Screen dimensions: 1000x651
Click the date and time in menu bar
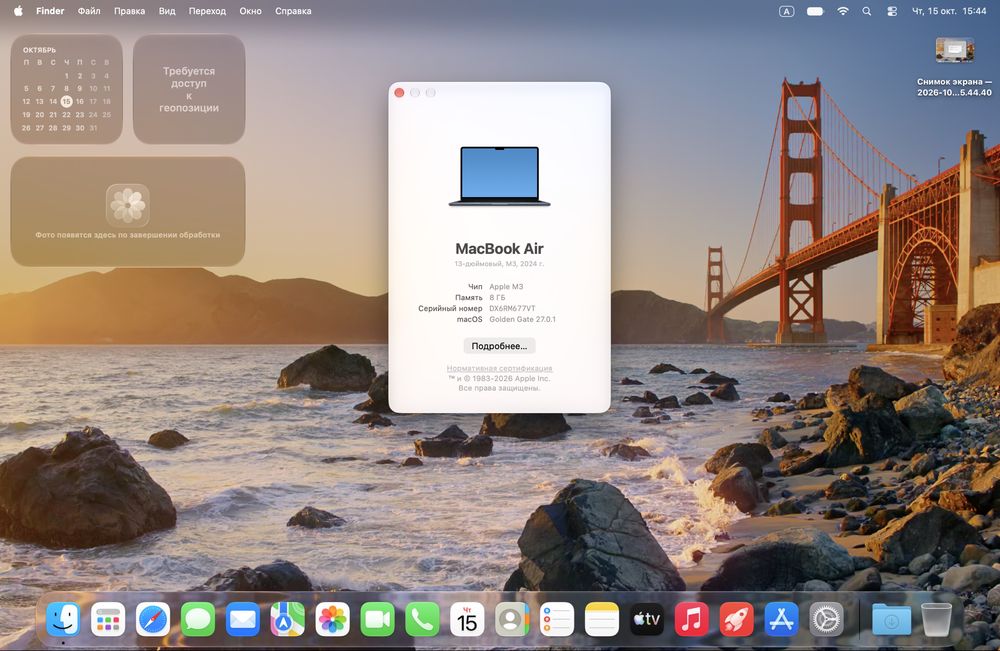(949, 11)
